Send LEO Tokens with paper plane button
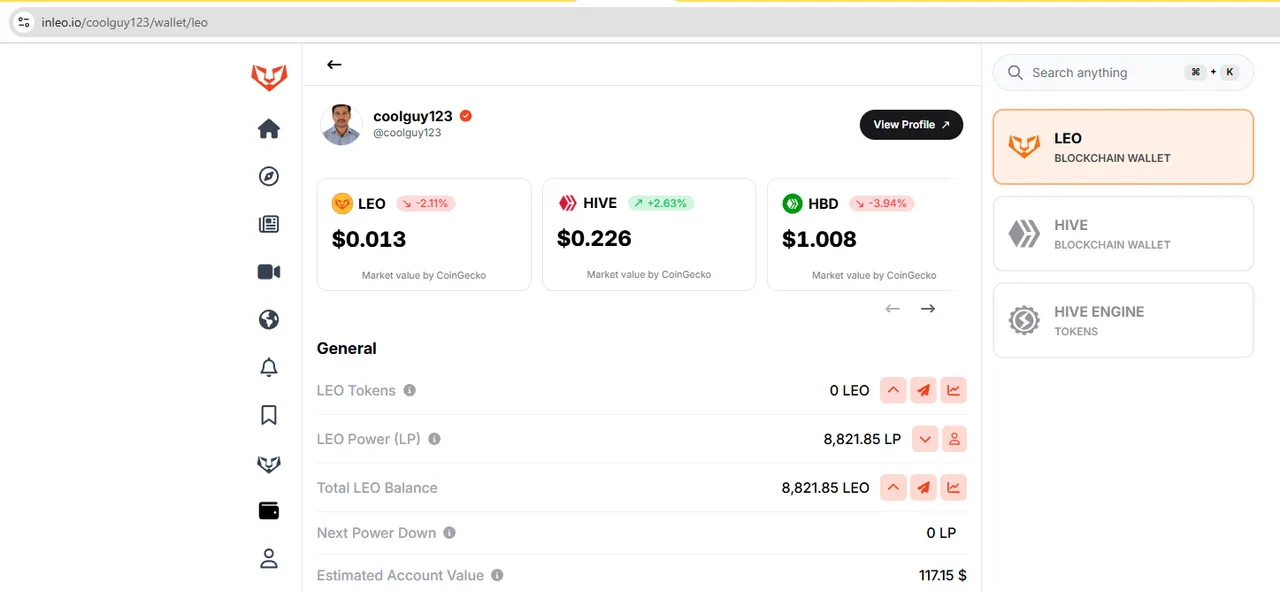Viewport: 1280px width, 591px height. [x=923, y=390]
